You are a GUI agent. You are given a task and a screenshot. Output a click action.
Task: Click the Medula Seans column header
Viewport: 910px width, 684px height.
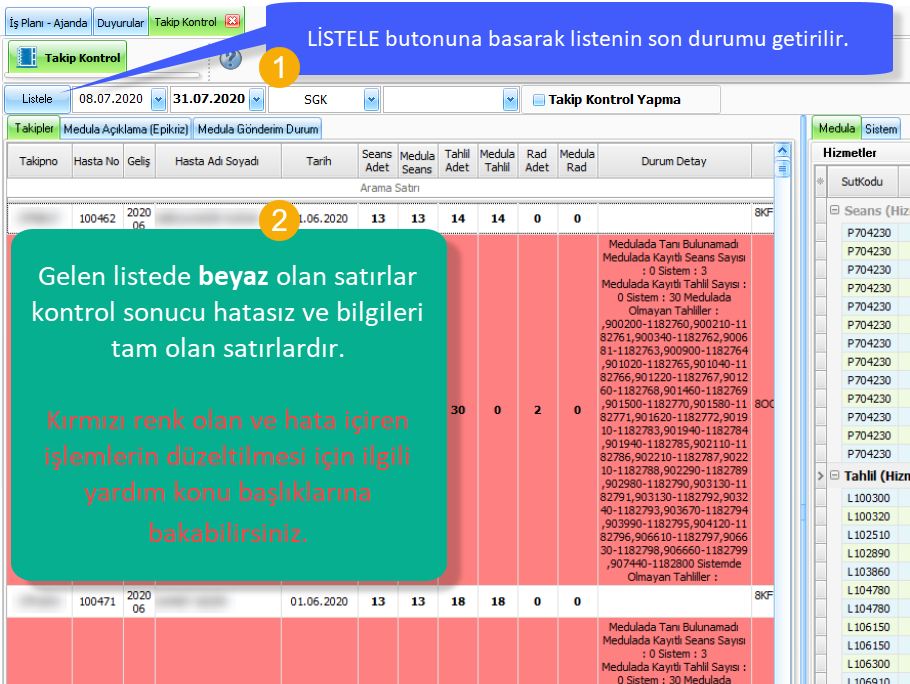point(417,162)
